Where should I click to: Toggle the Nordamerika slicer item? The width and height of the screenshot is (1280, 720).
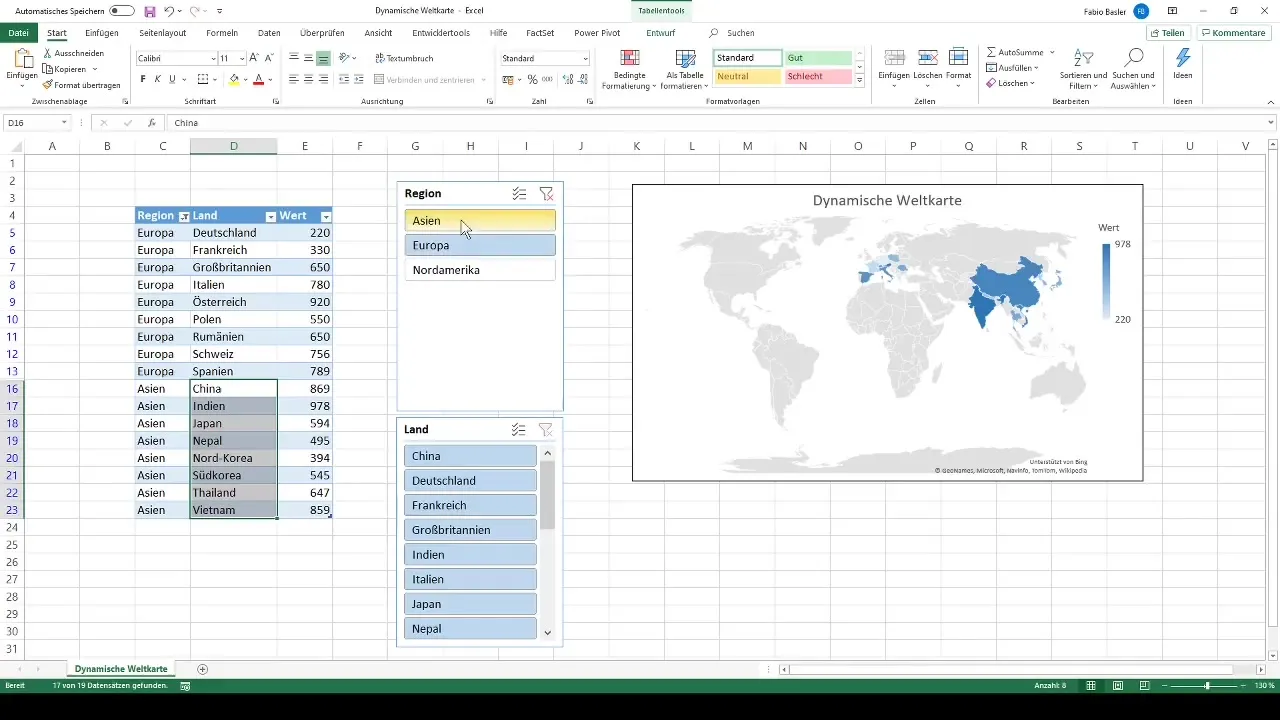tap(480, 270)
